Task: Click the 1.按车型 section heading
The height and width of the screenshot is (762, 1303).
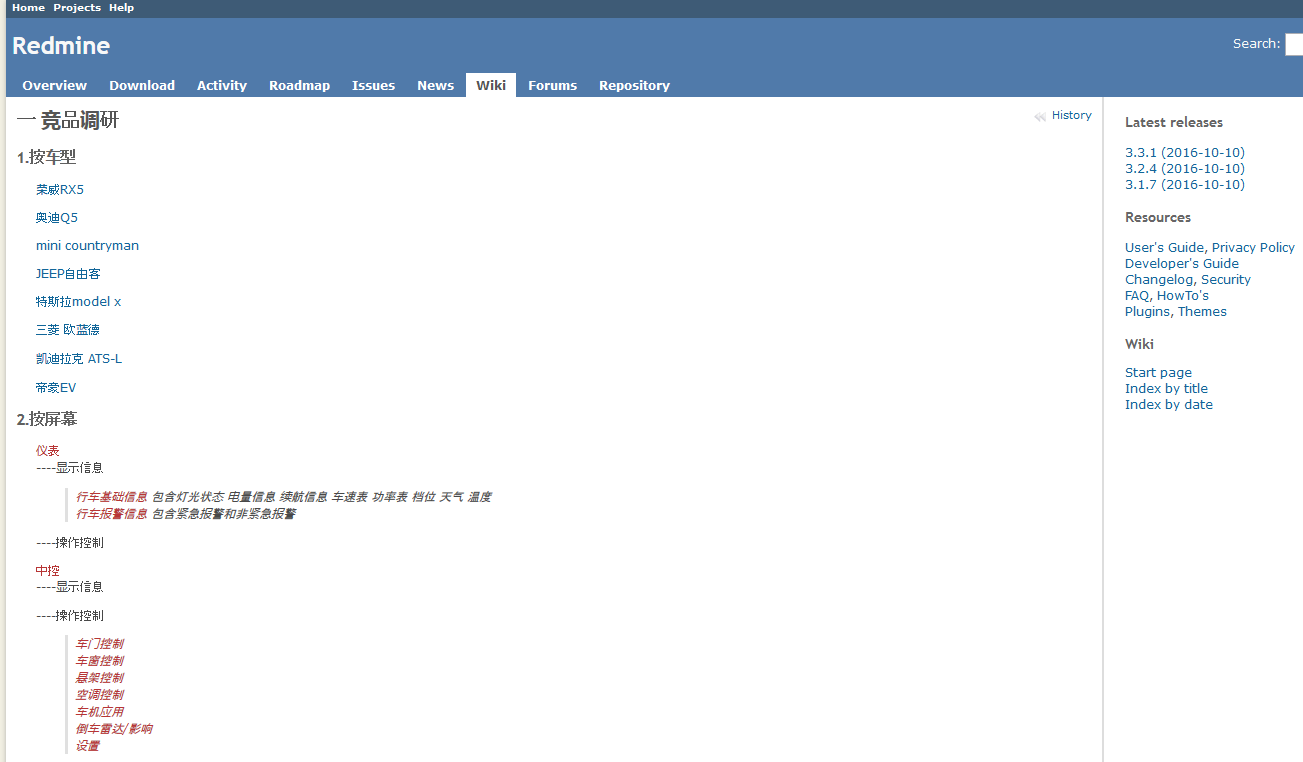Action: point(47,157)
